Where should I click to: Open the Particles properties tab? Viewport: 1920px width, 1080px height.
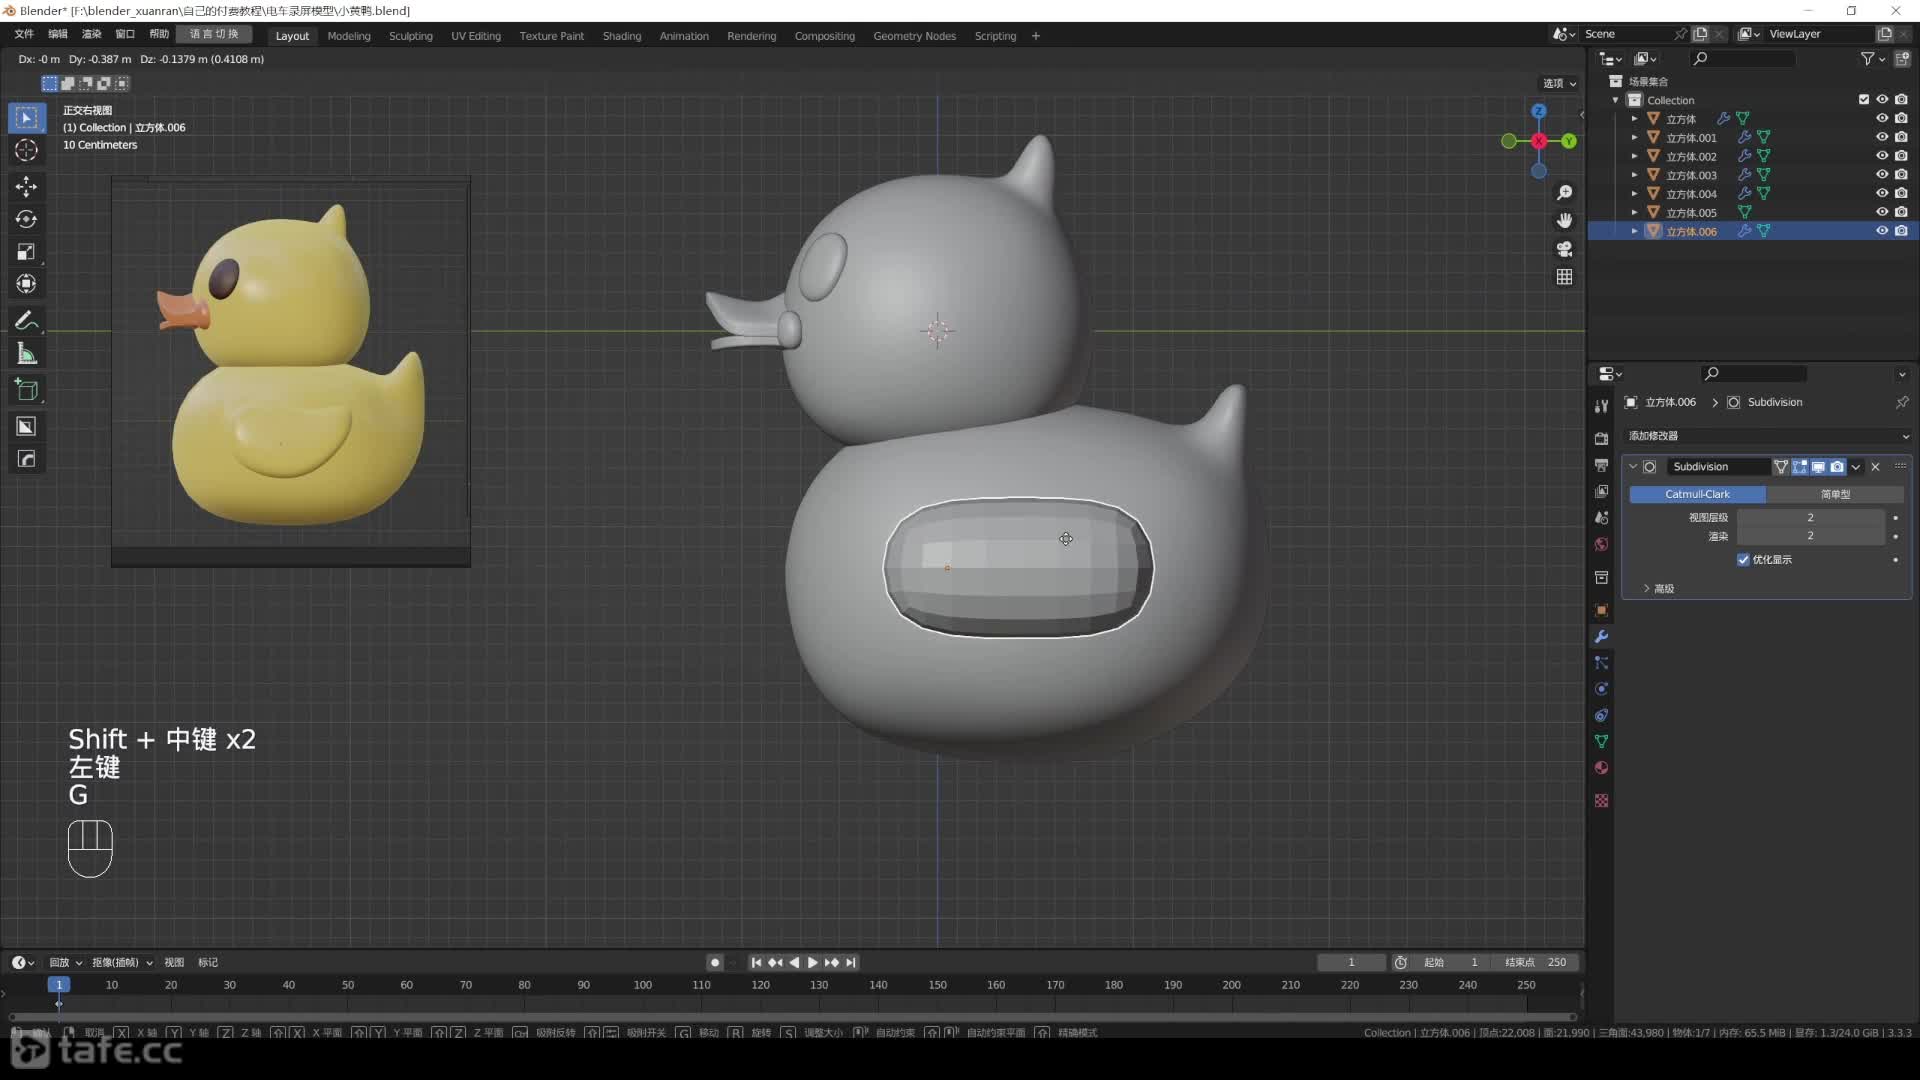(1601, 663)
